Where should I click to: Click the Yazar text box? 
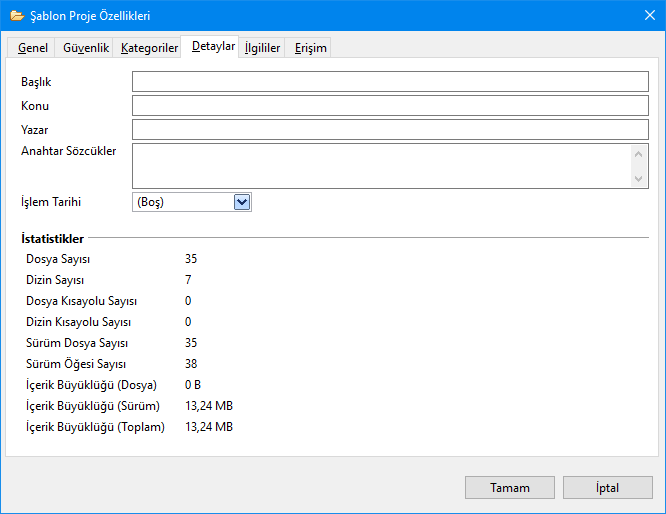point(390,130)
